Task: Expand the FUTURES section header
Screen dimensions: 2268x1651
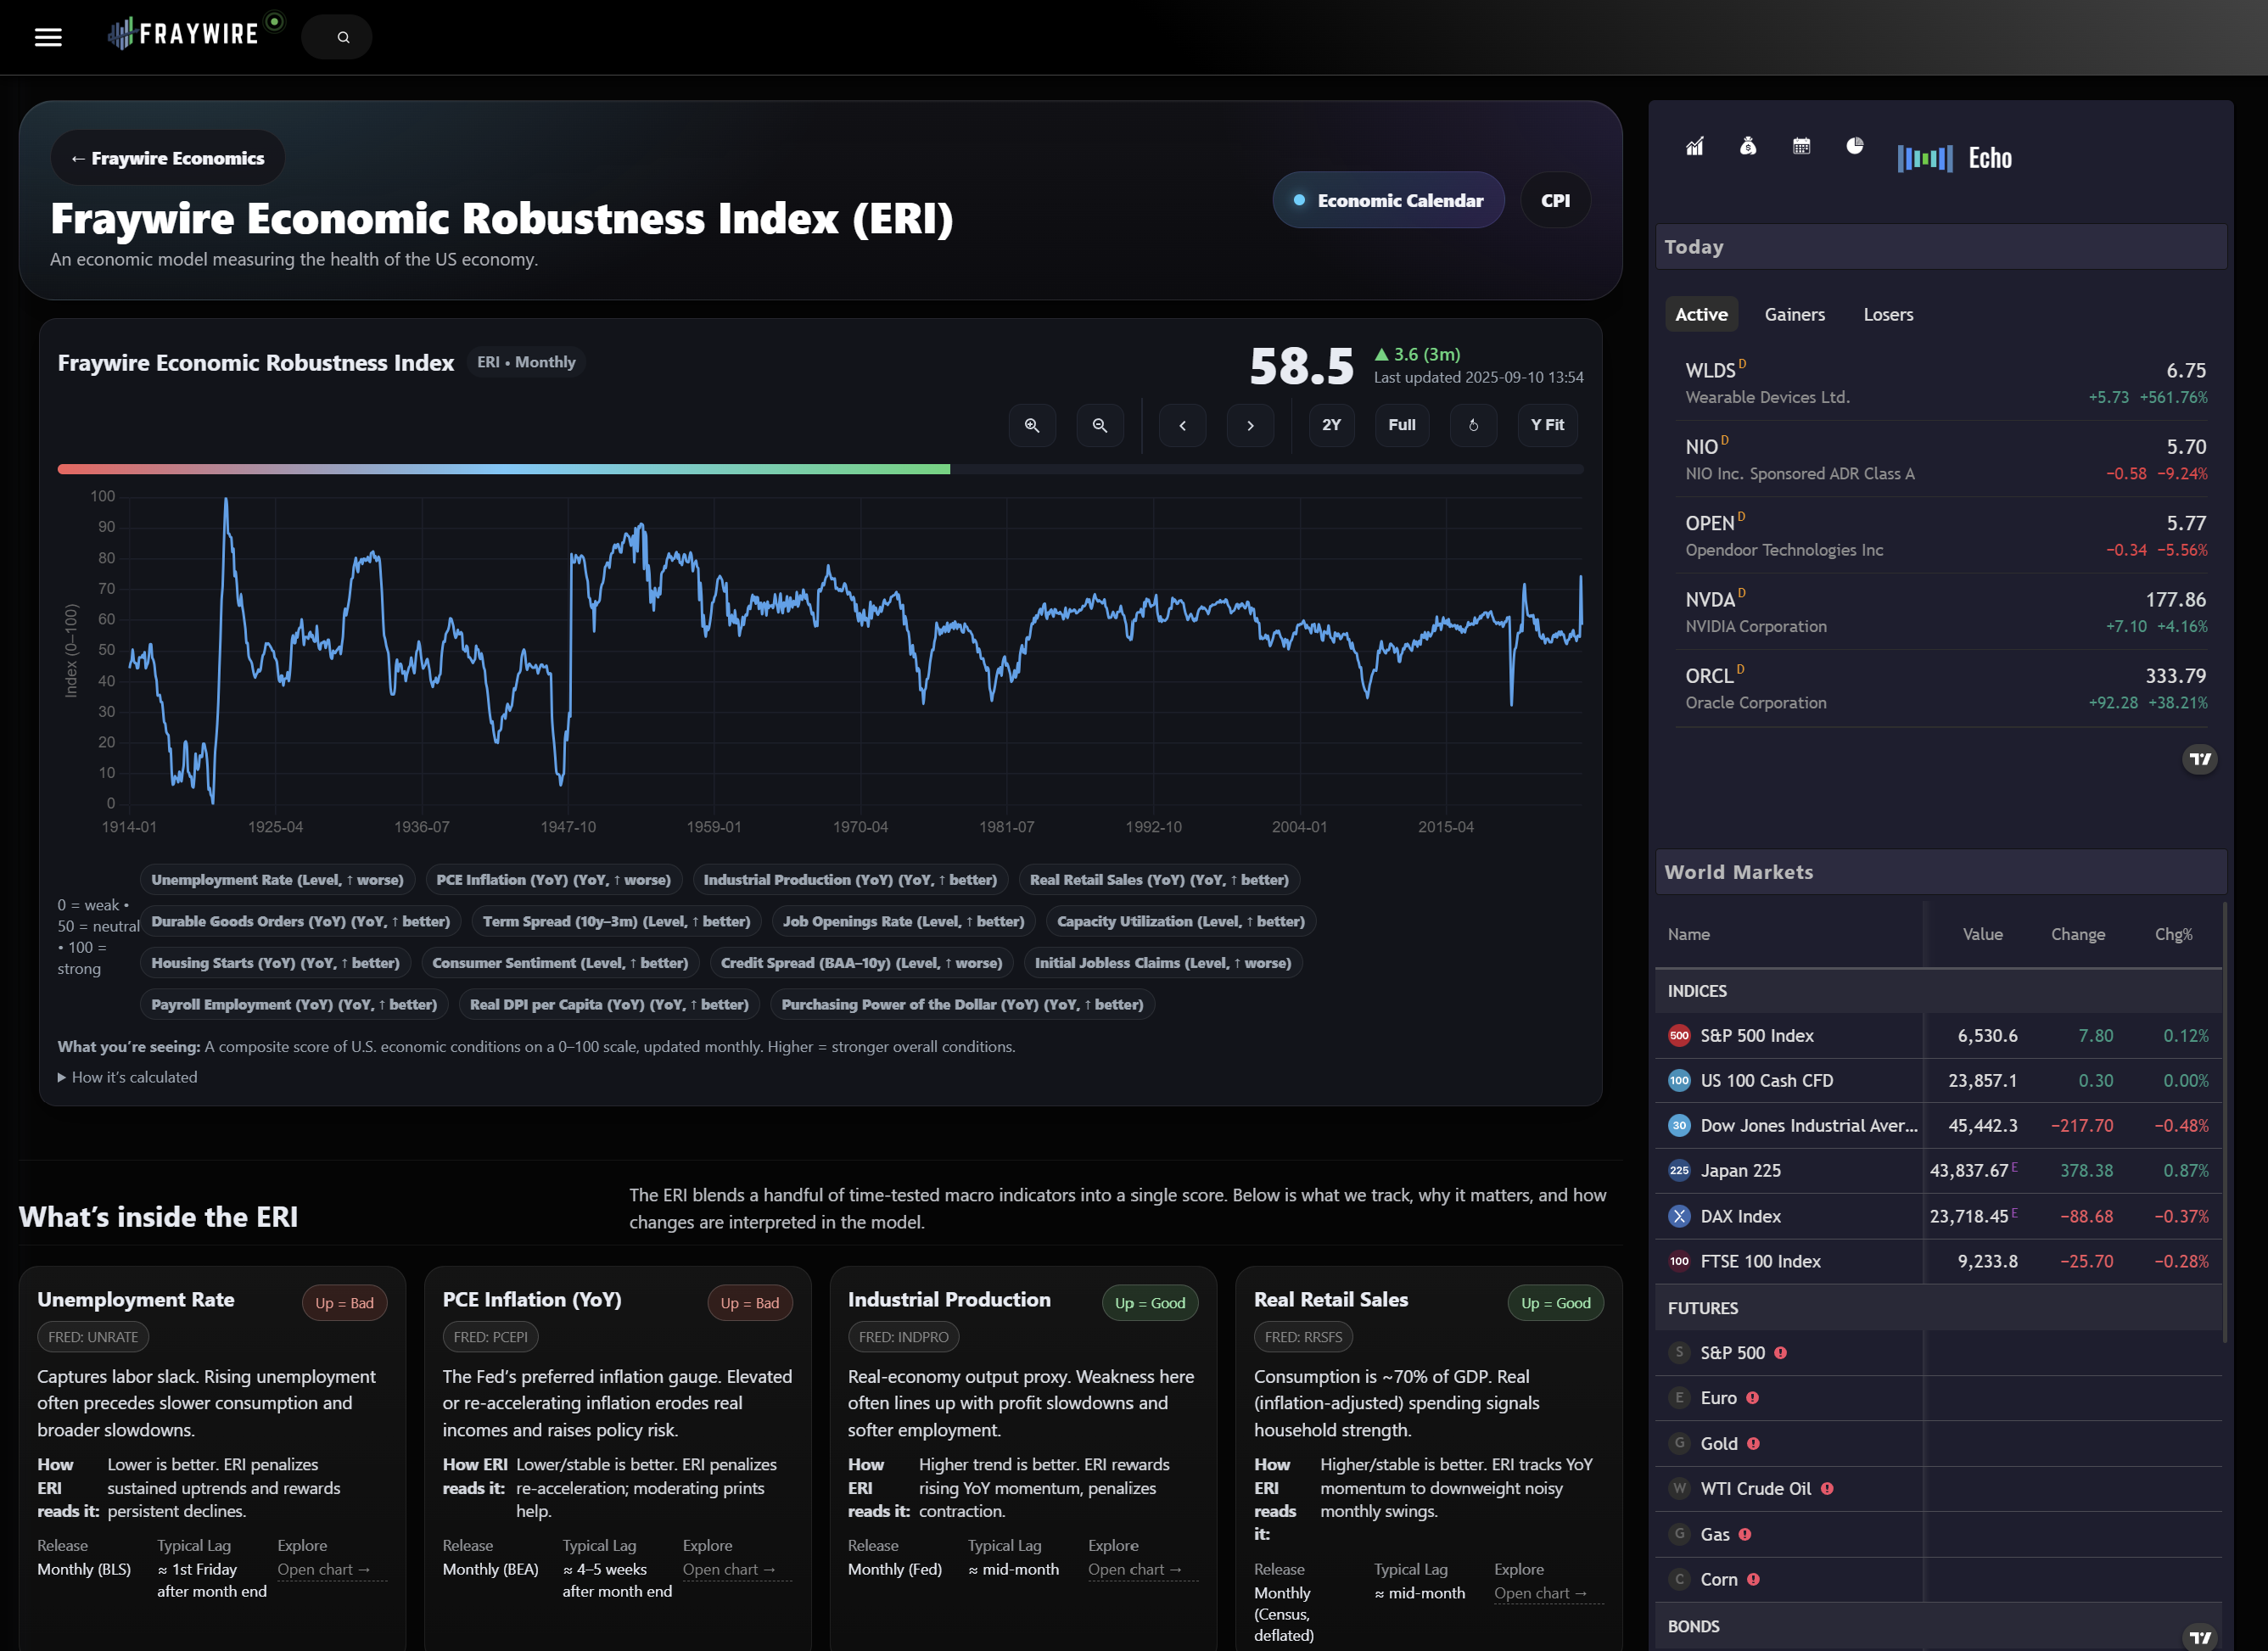Action: (1702, 1308)
